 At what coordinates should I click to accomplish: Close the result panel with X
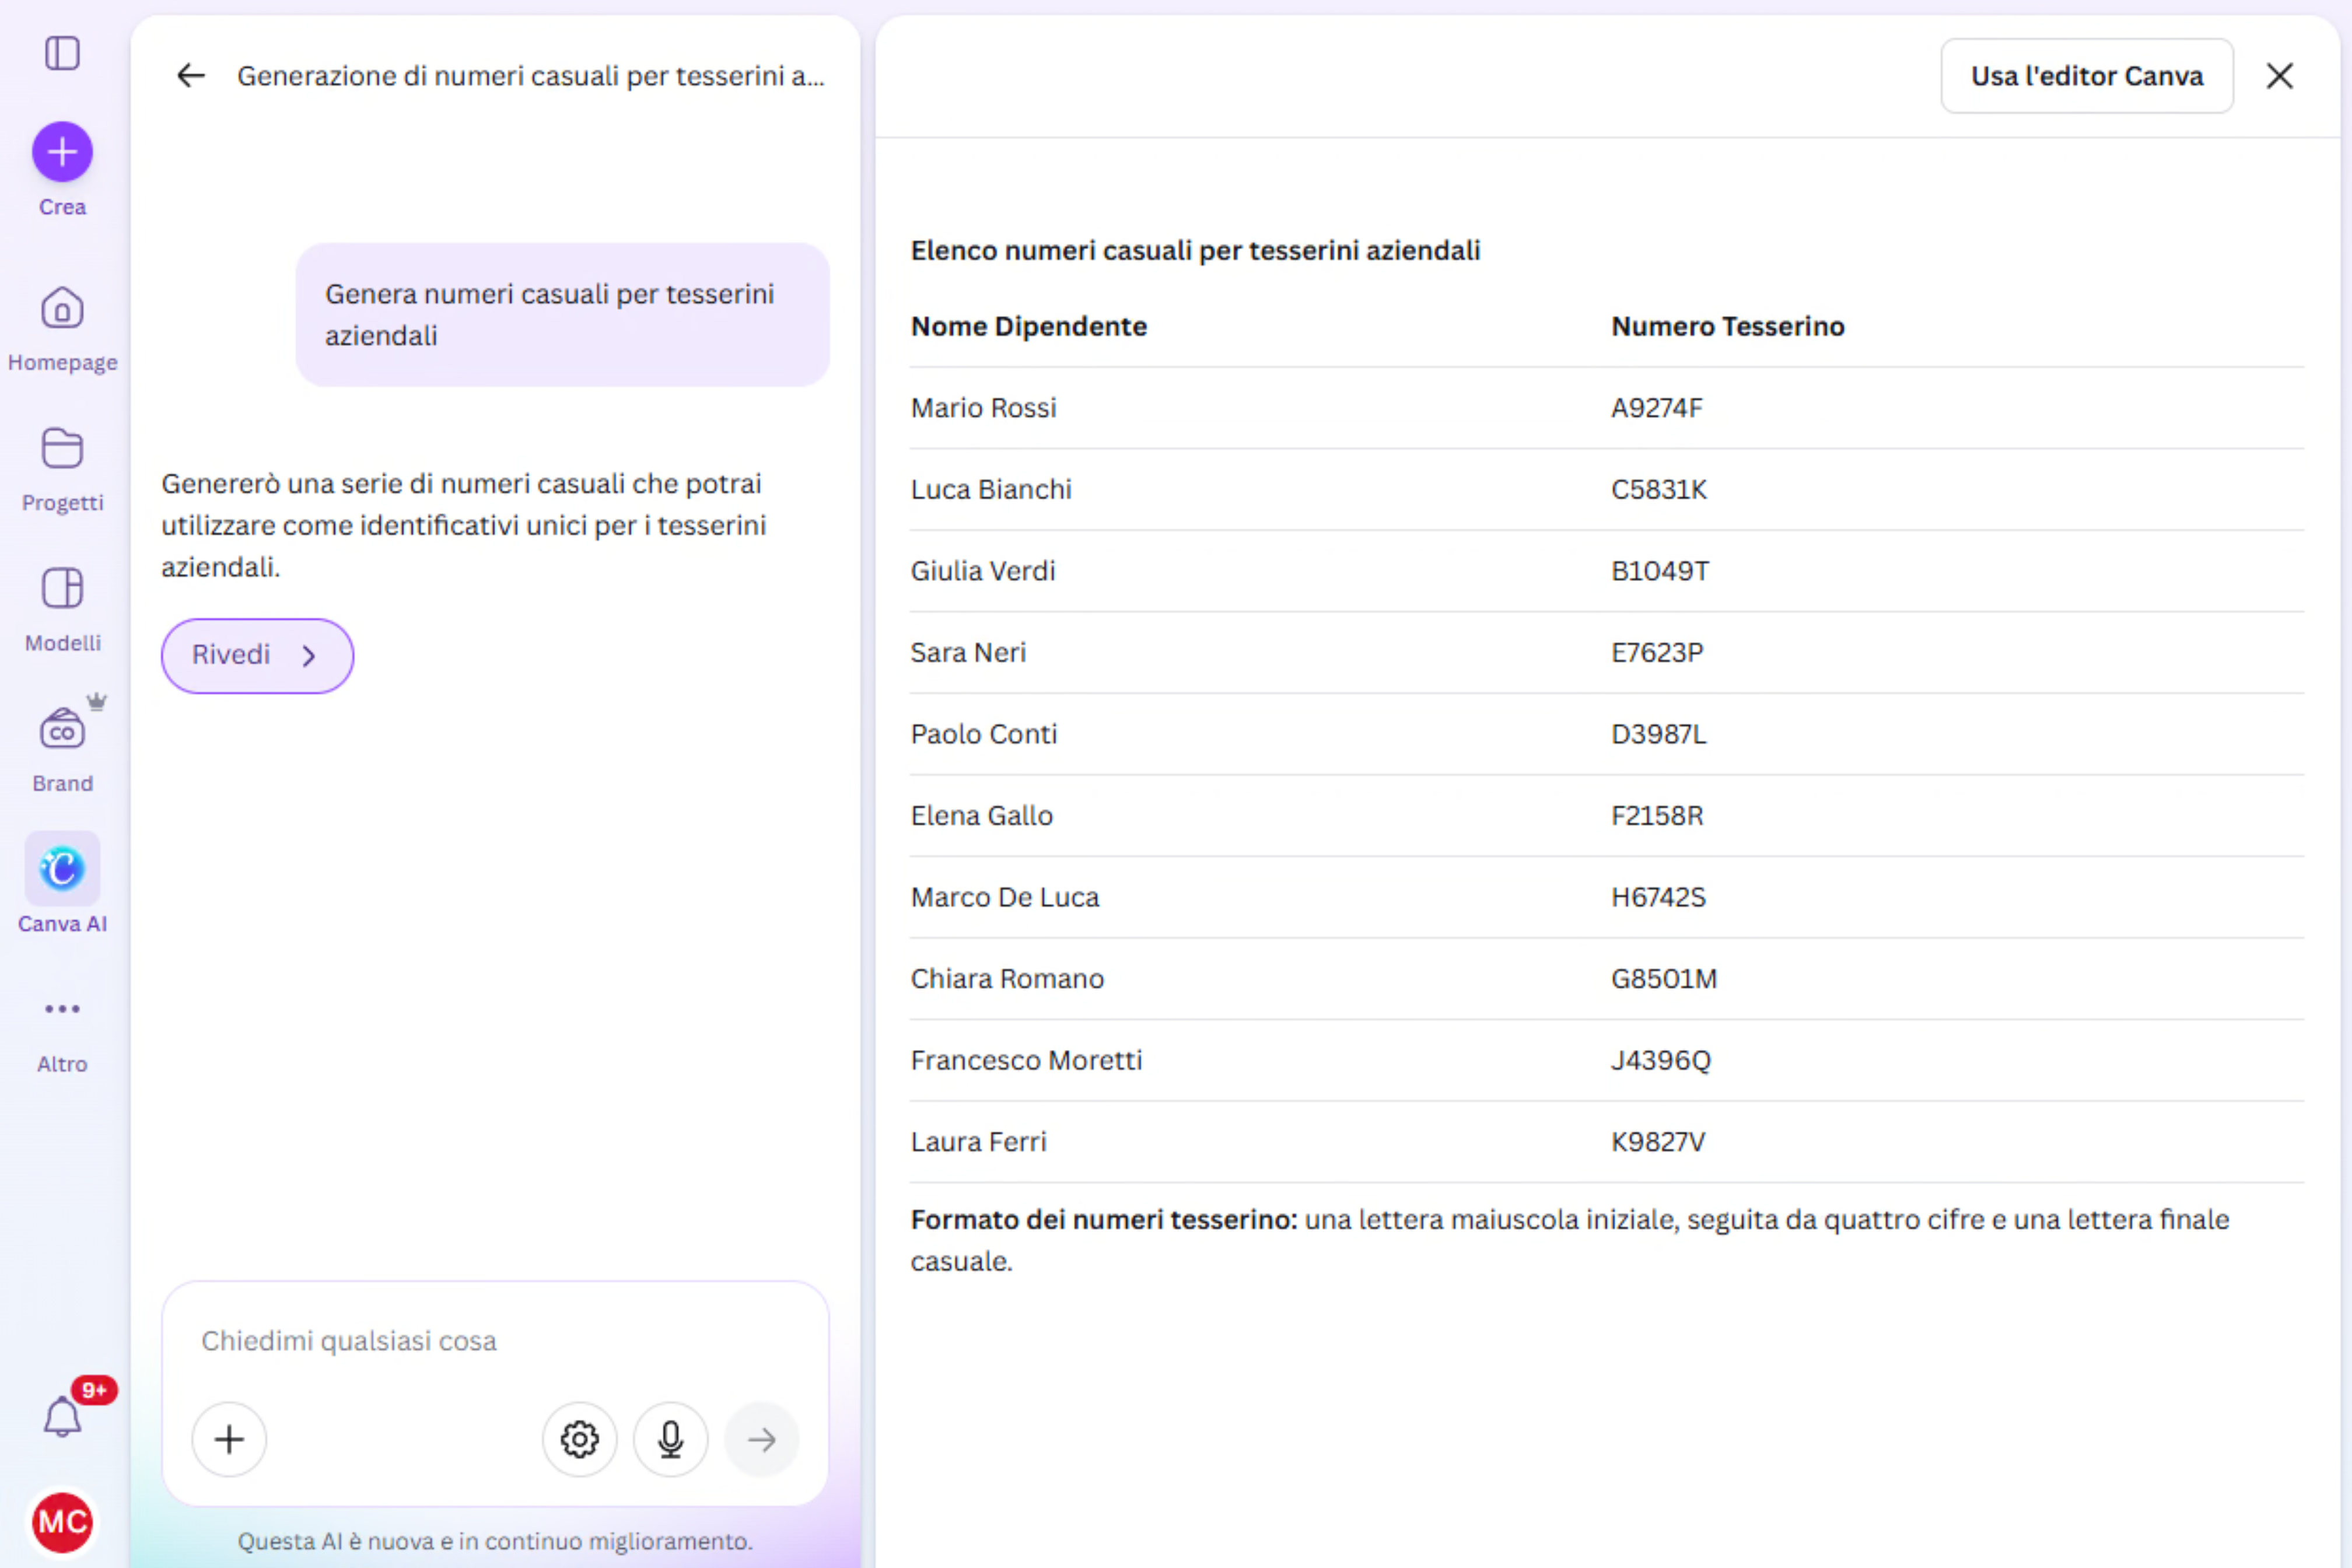coord(2280,76)
